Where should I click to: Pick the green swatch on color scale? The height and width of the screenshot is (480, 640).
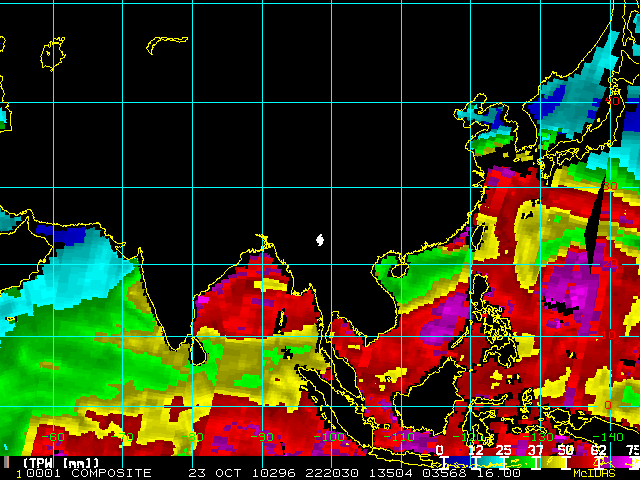tap(512, 463)
